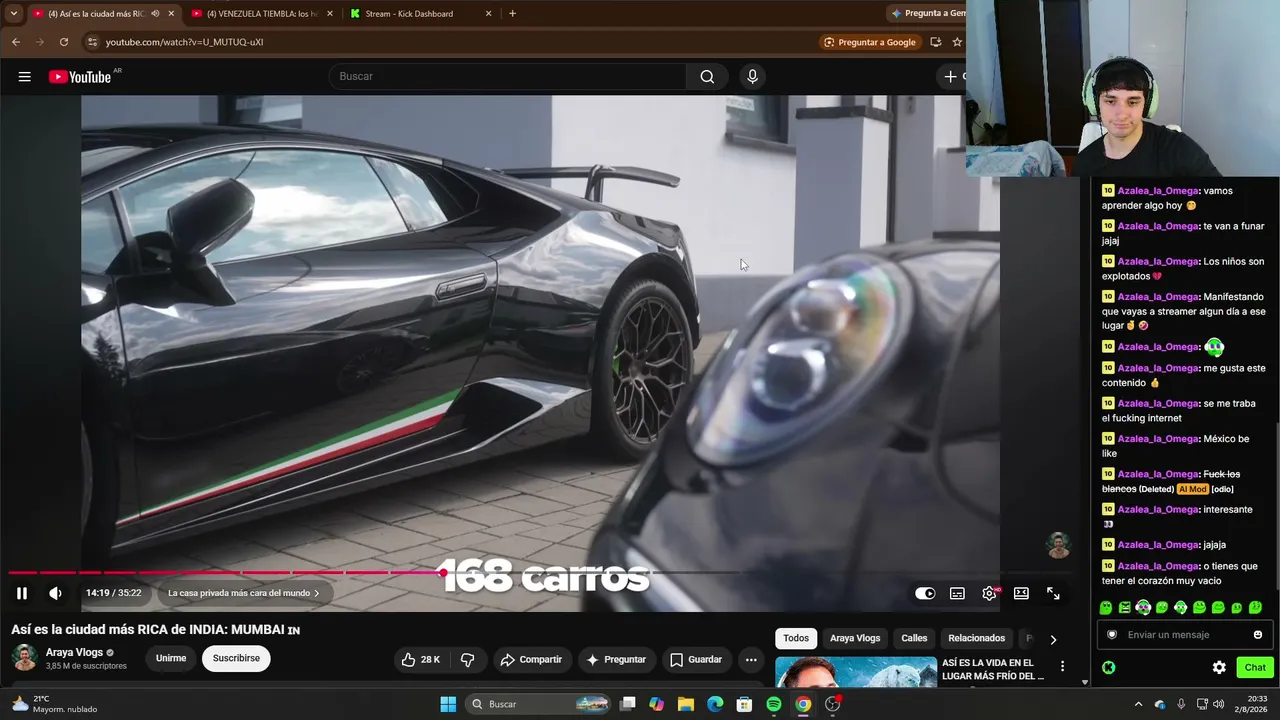This screenshot has height=720, width=1280.
Task: Mute the tab via its speaker icon
Action: pos(155,13)
